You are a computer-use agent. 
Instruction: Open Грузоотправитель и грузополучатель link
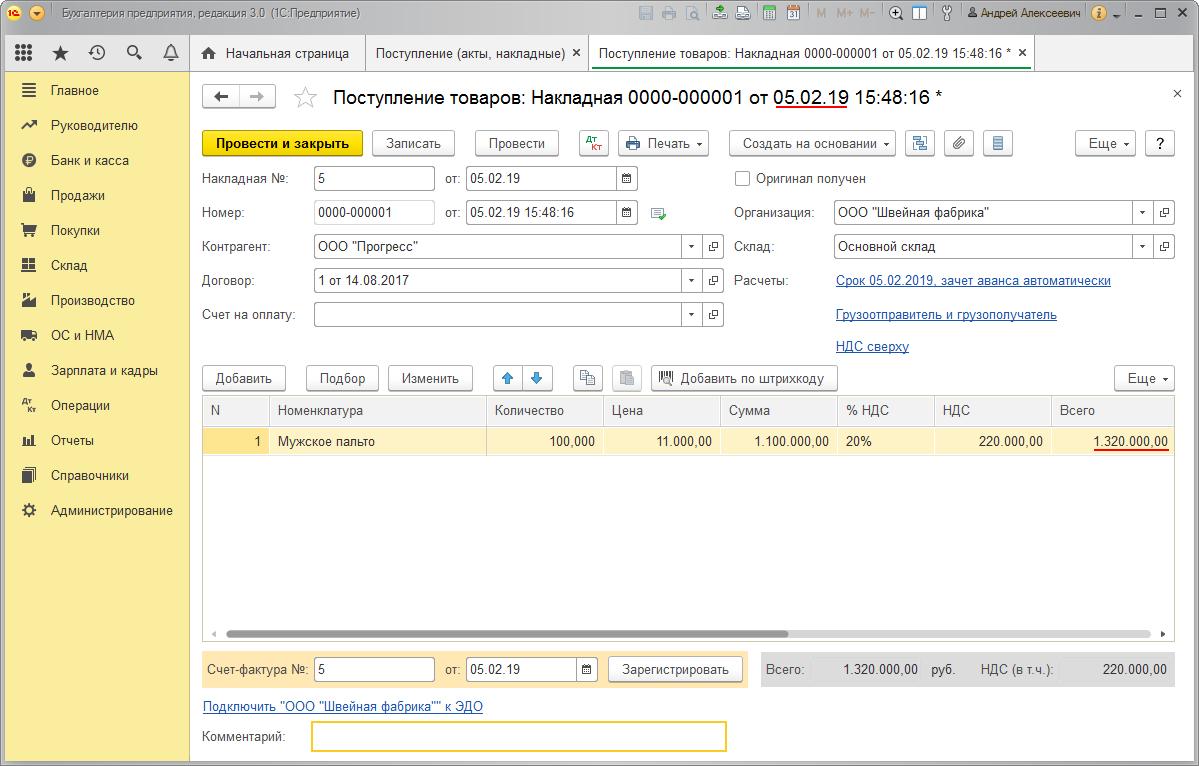(946, 314)
